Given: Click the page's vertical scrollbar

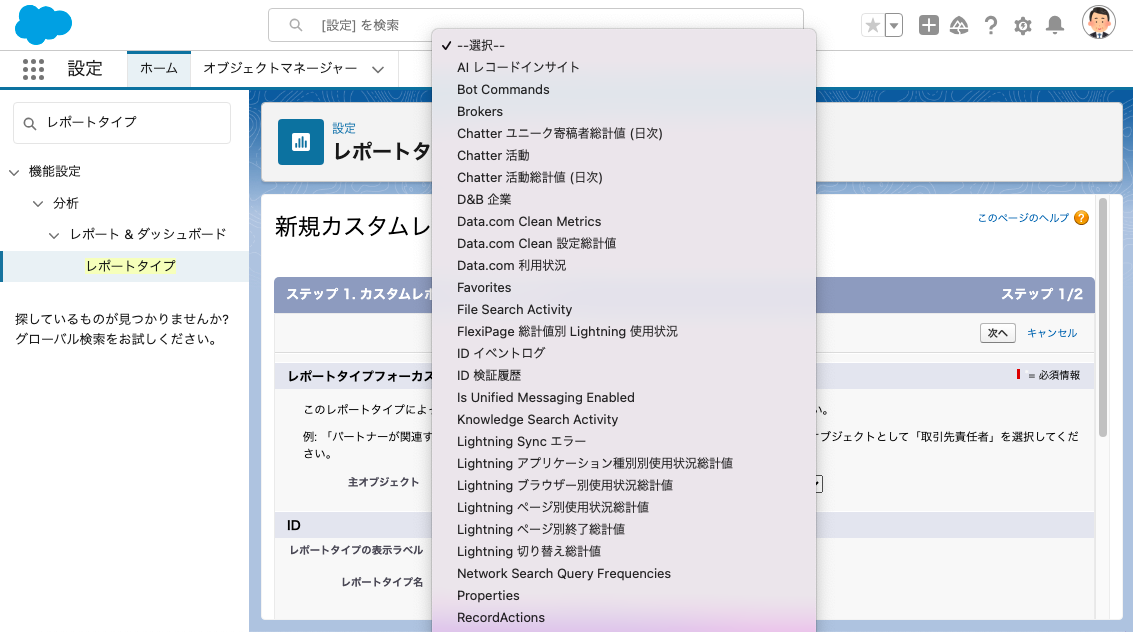Looking at the screenshot, I should (1103, 318).
